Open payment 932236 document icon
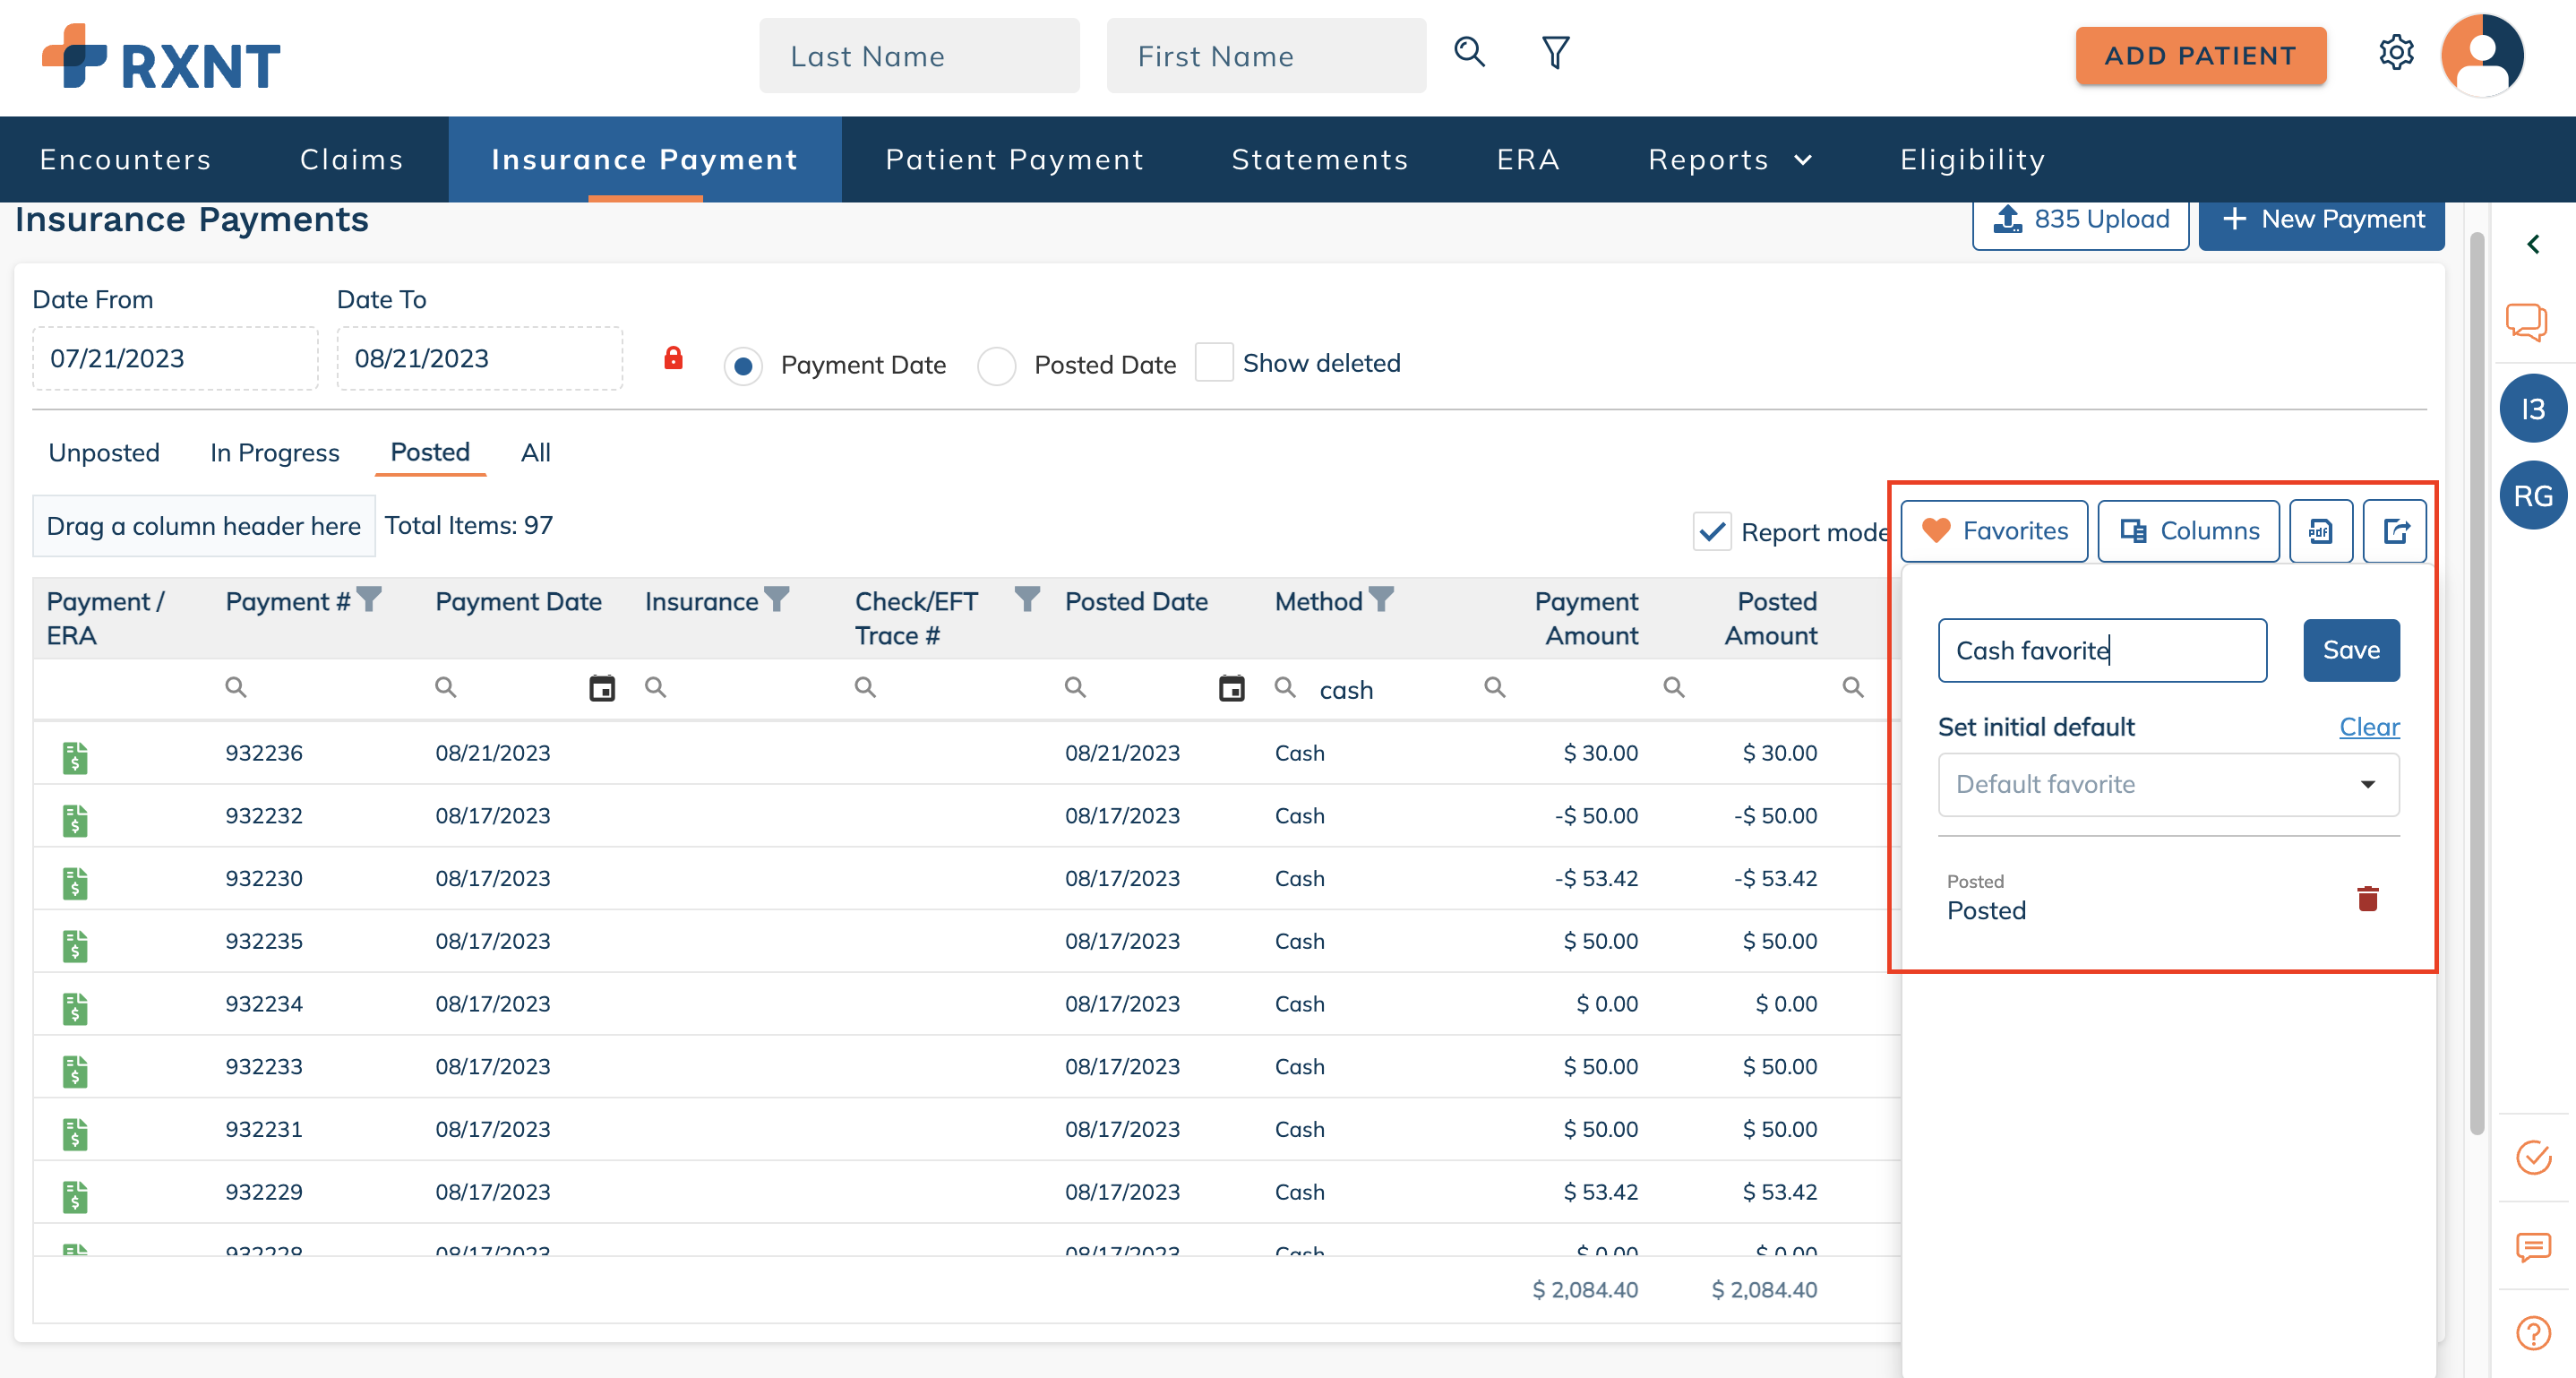 75,757
